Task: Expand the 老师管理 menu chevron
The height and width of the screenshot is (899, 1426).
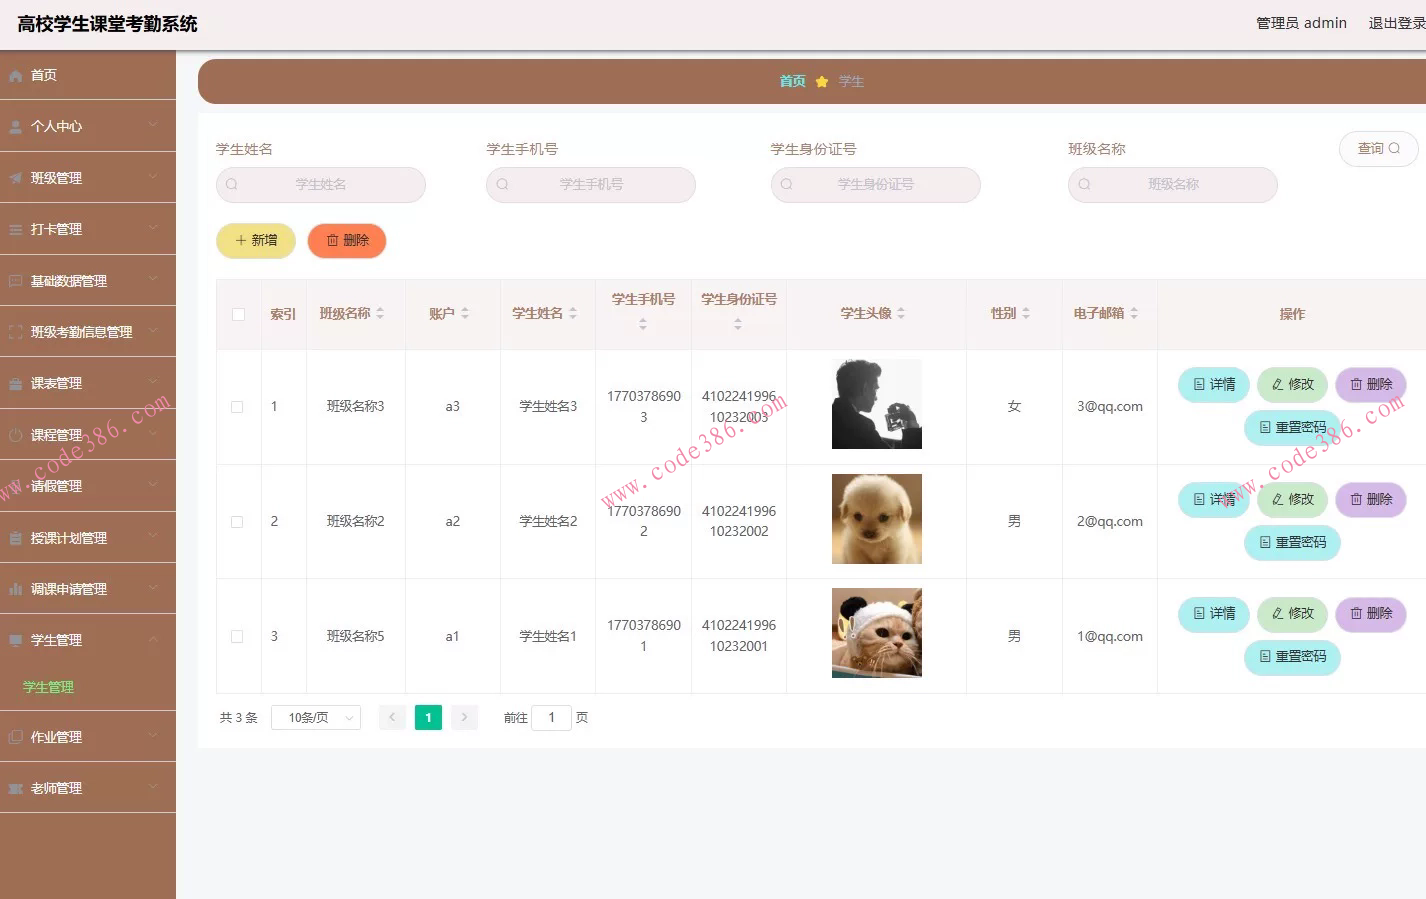Action: coord(153,787)
